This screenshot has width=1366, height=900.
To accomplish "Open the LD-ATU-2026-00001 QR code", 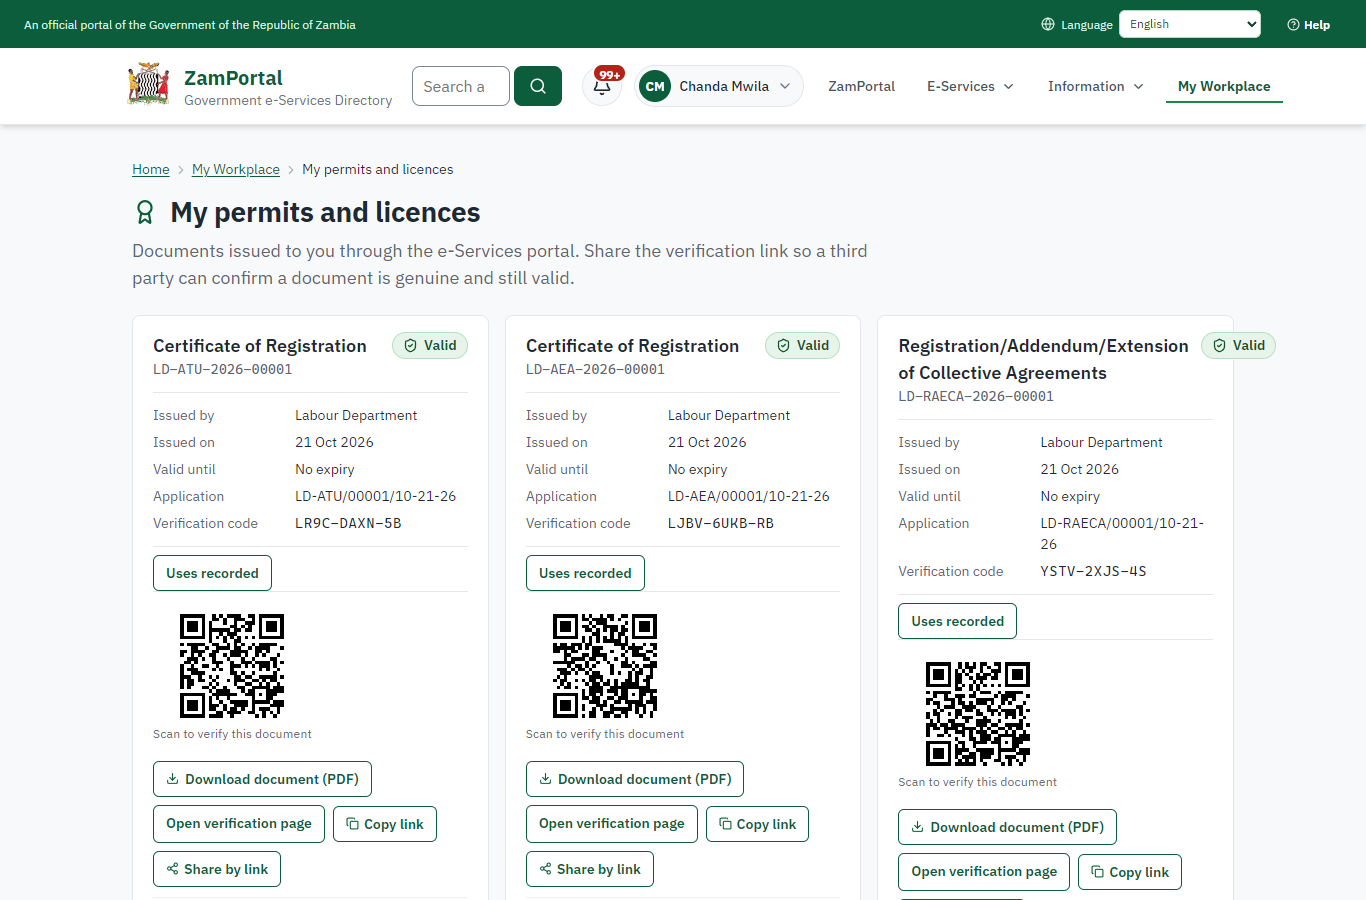I will [232, 666].
